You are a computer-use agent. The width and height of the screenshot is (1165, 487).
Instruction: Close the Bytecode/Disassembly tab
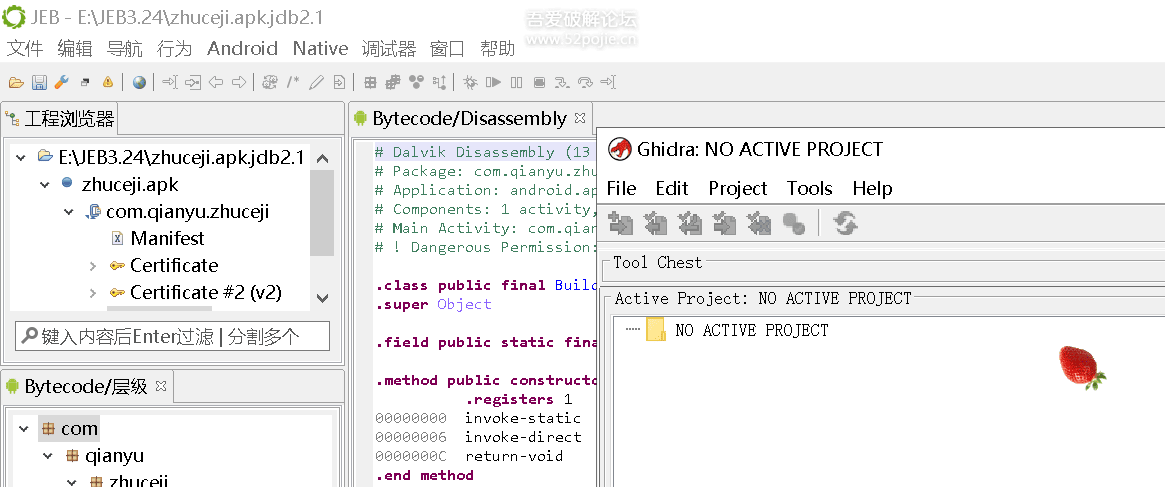580,117
